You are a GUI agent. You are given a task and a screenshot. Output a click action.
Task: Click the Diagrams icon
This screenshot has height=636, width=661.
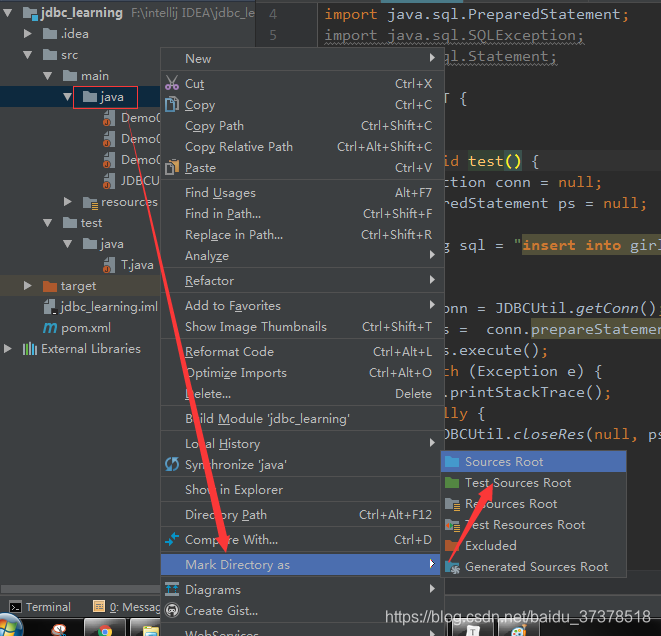tap(172, 589)
